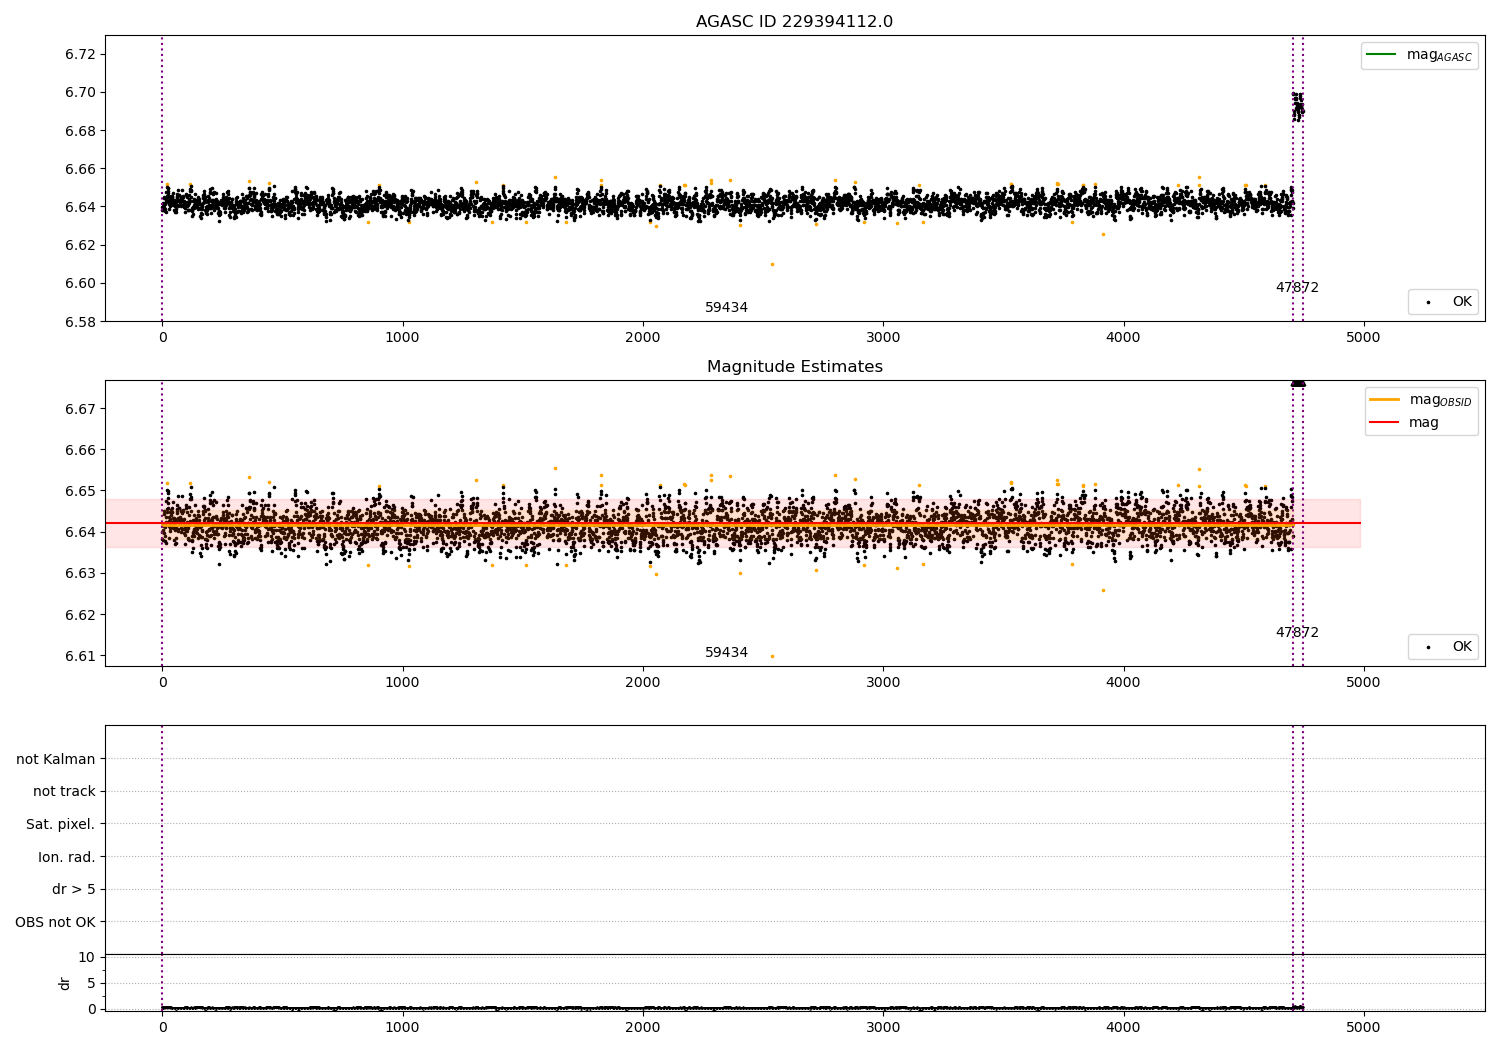Click the 6.63 tick on Magnitude Estimates plot
This screenshot has height=1050, width=1500.
(x=80, y=573)
